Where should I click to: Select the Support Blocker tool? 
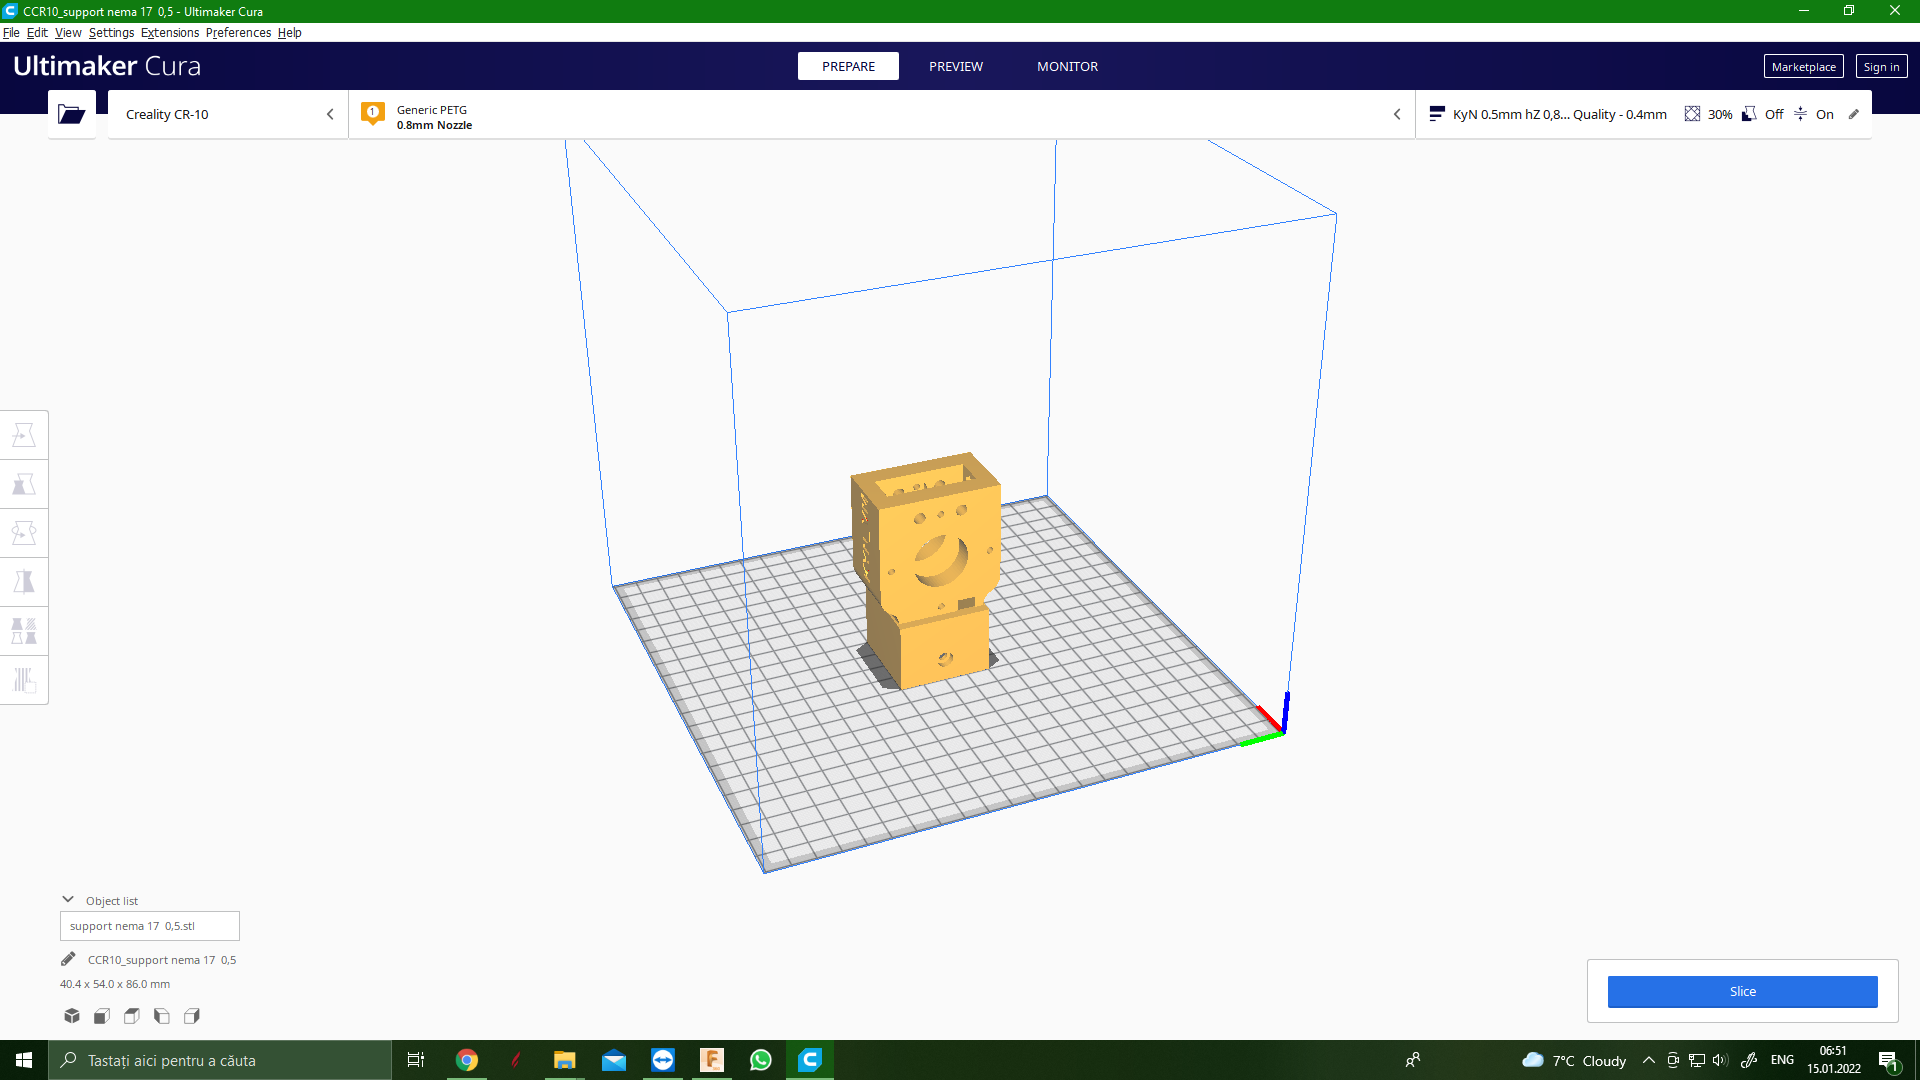pos(24,680)
